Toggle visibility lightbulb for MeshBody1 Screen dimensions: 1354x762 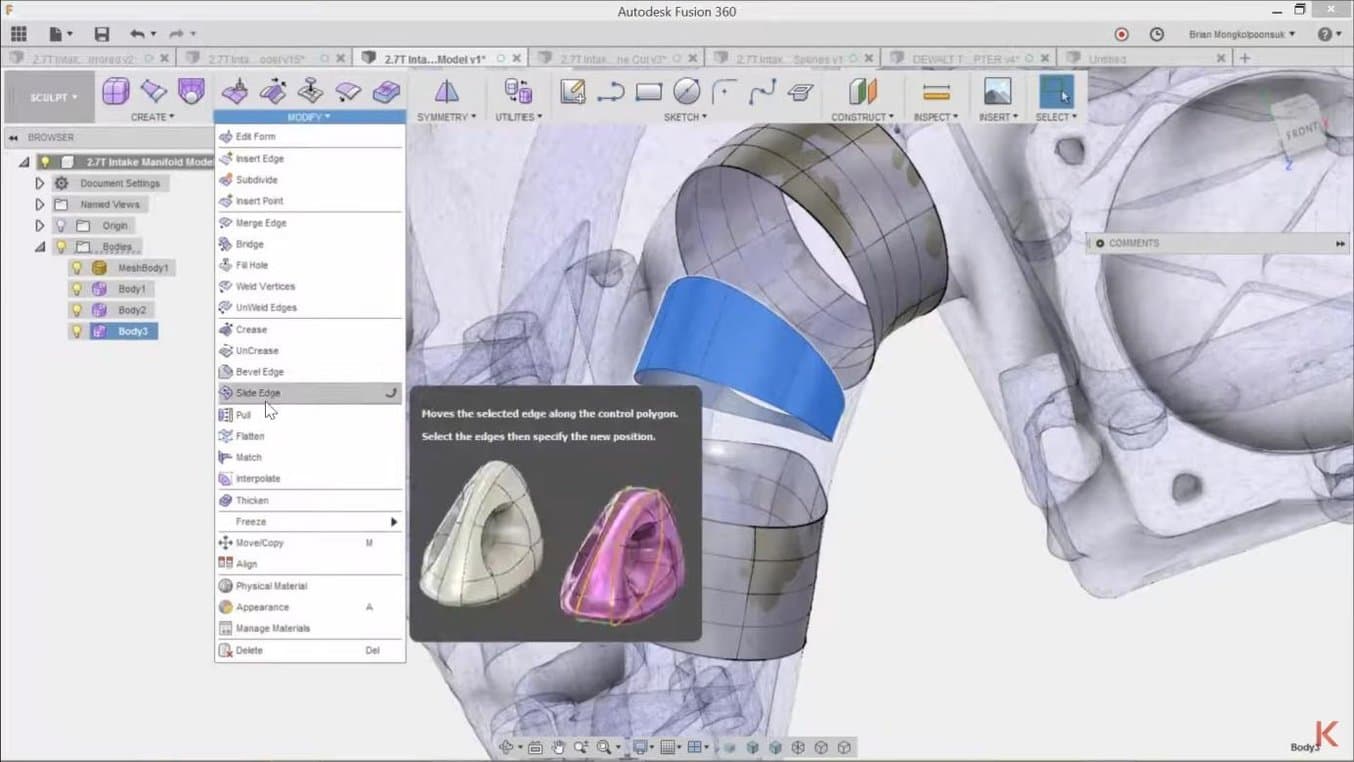(77, 268)
